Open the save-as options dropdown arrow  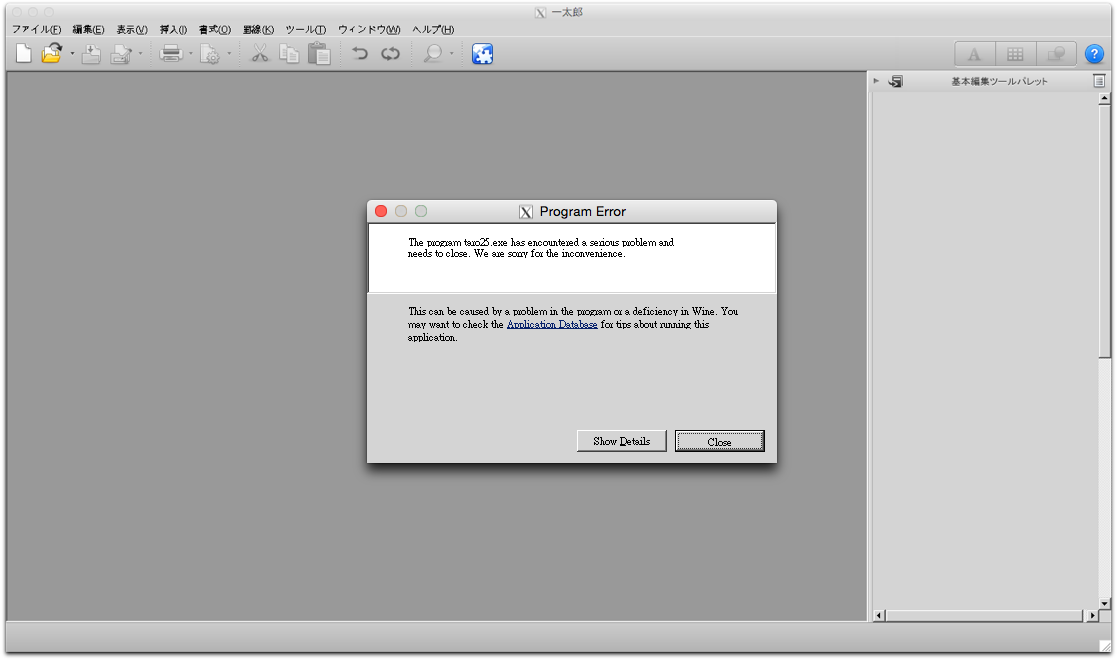tap(140, 54)
